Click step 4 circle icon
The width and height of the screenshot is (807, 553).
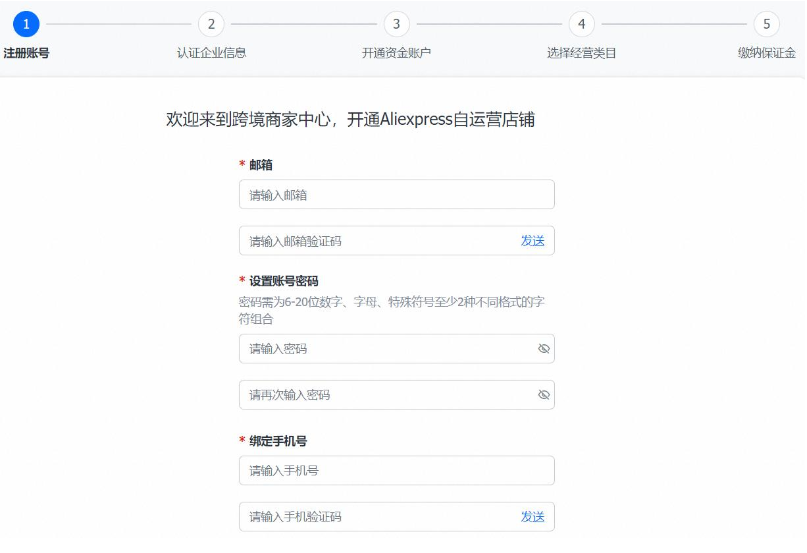pyautogui.click(x=581, y=25)
